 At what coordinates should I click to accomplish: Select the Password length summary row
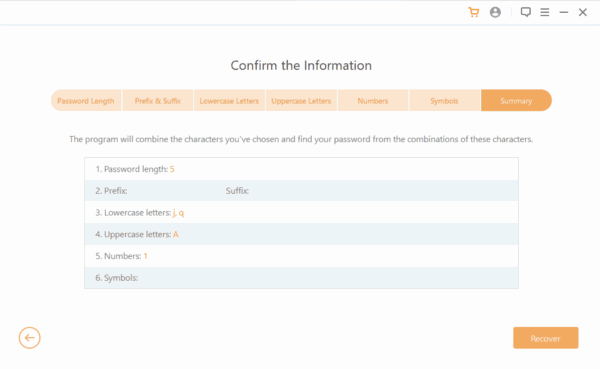click(x=302, y=169)
